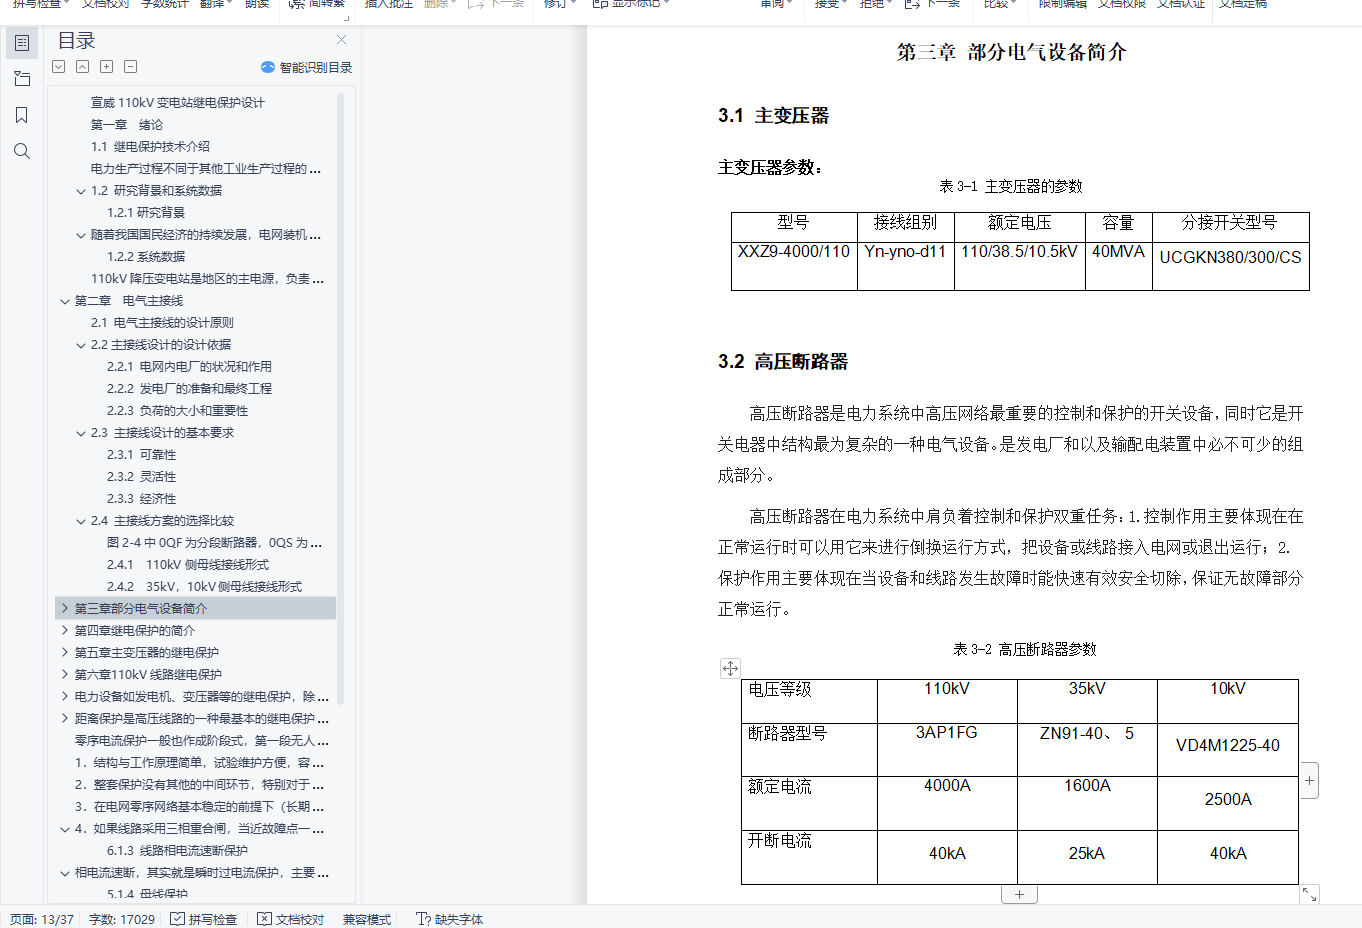The height and width of the screenshot is (928, 1362).
Task: Open the chapter navigation icon in sidebar
Action: 22,79
